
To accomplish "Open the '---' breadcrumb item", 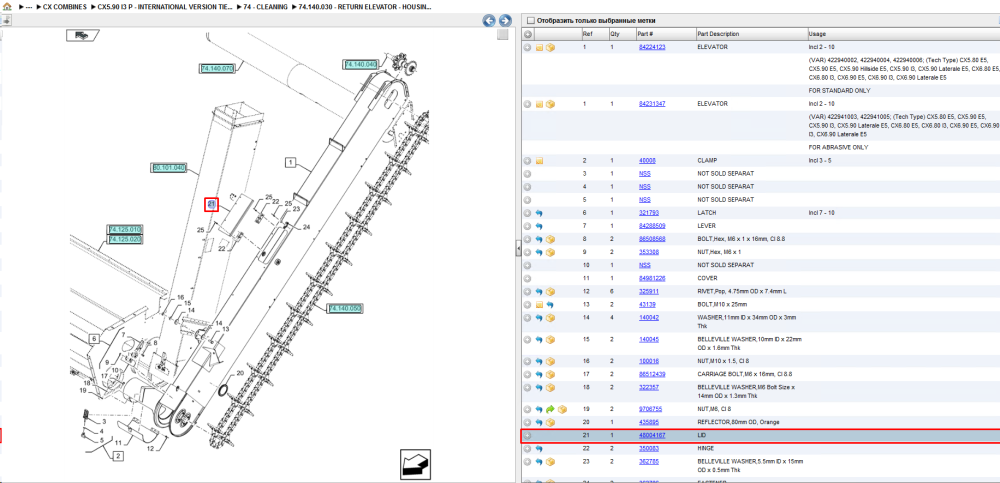I will [x=29, y=6].
